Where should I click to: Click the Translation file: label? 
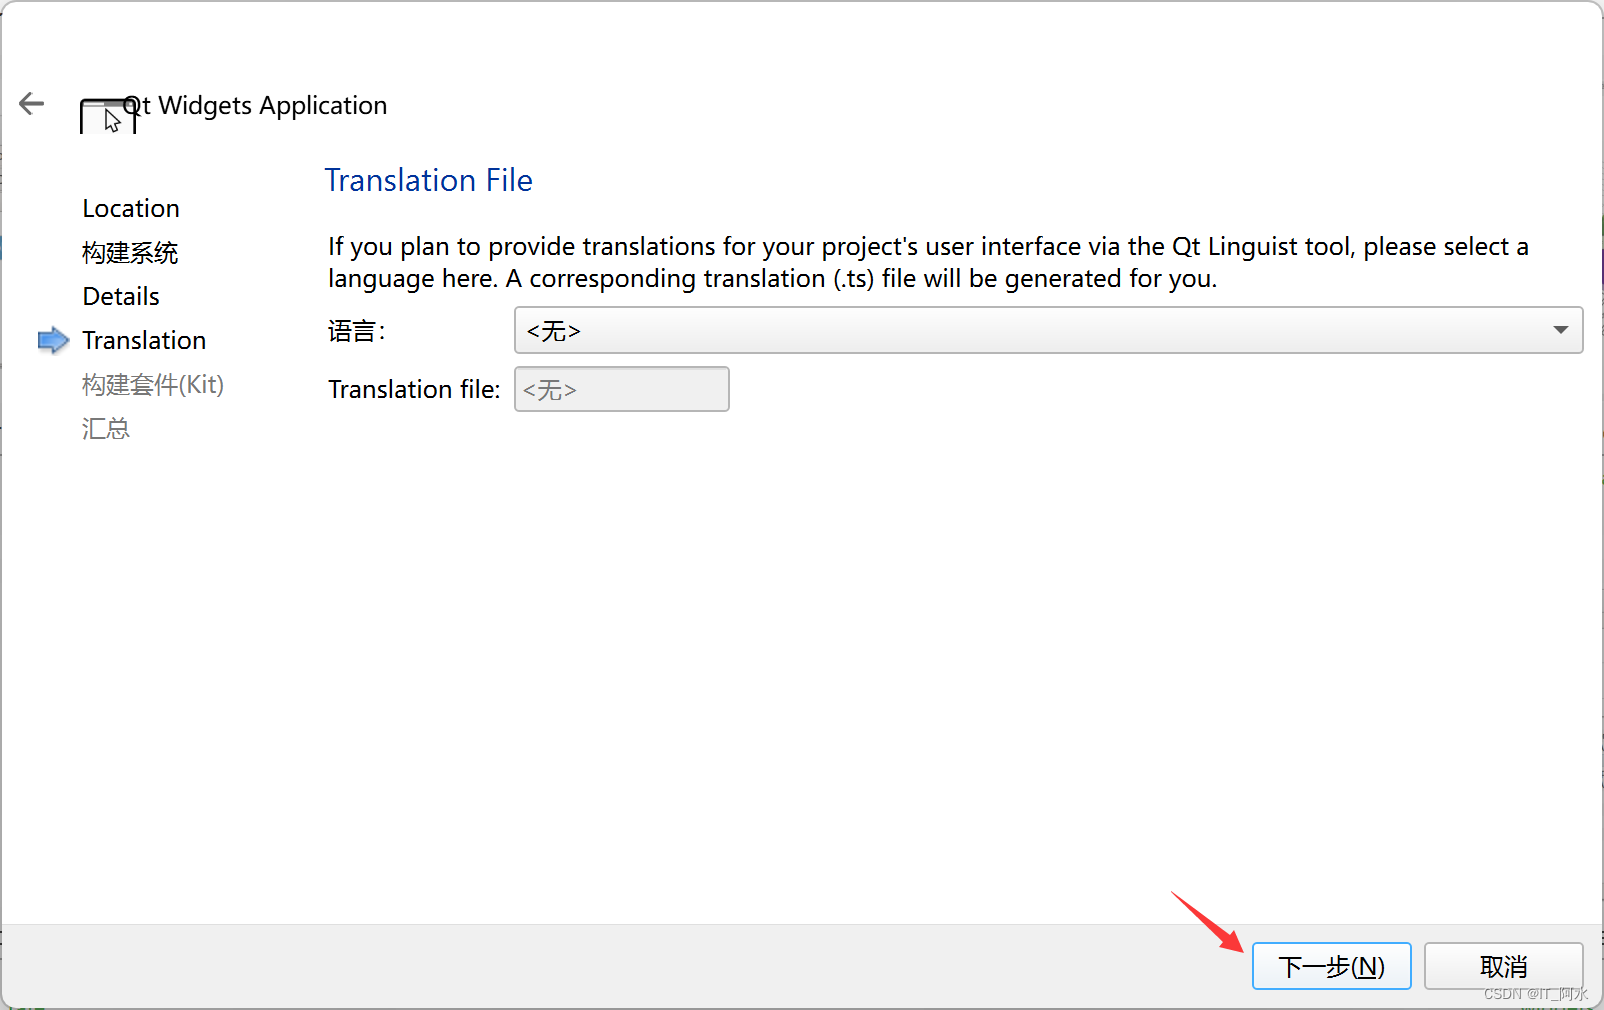[414, 389]
